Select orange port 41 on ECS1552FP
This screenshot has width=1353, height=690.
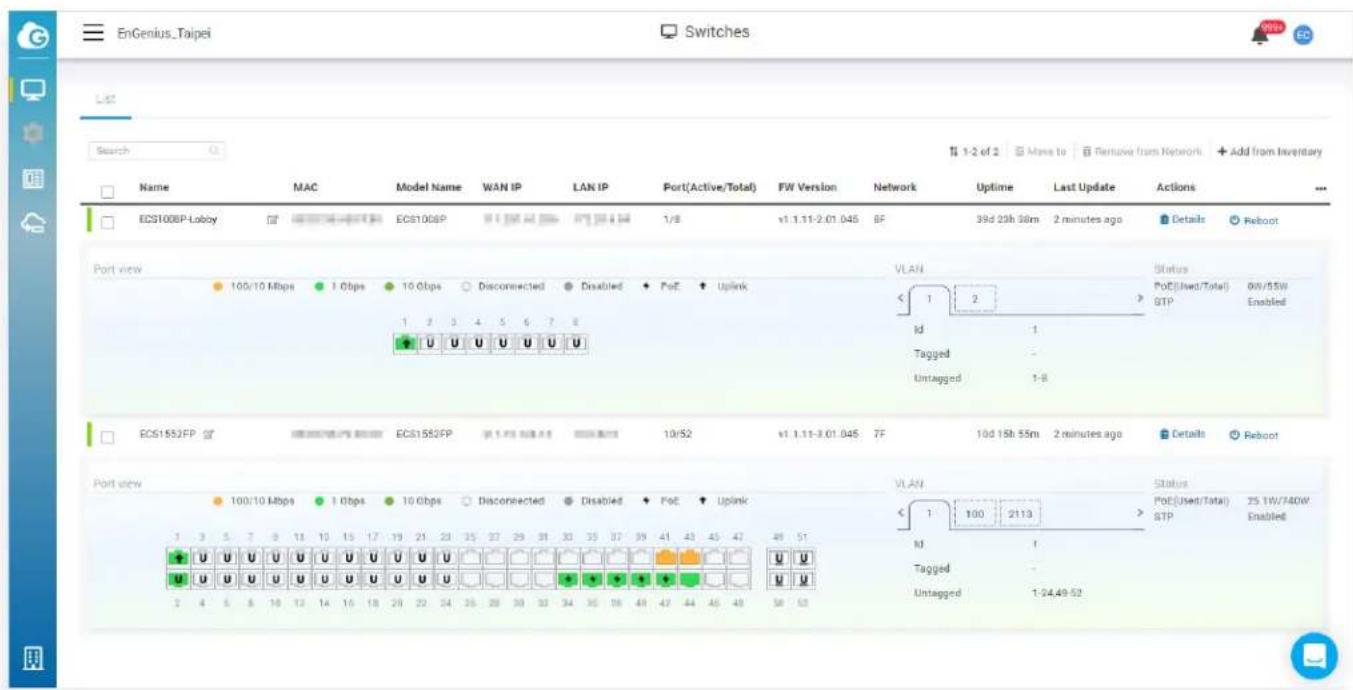665,558
